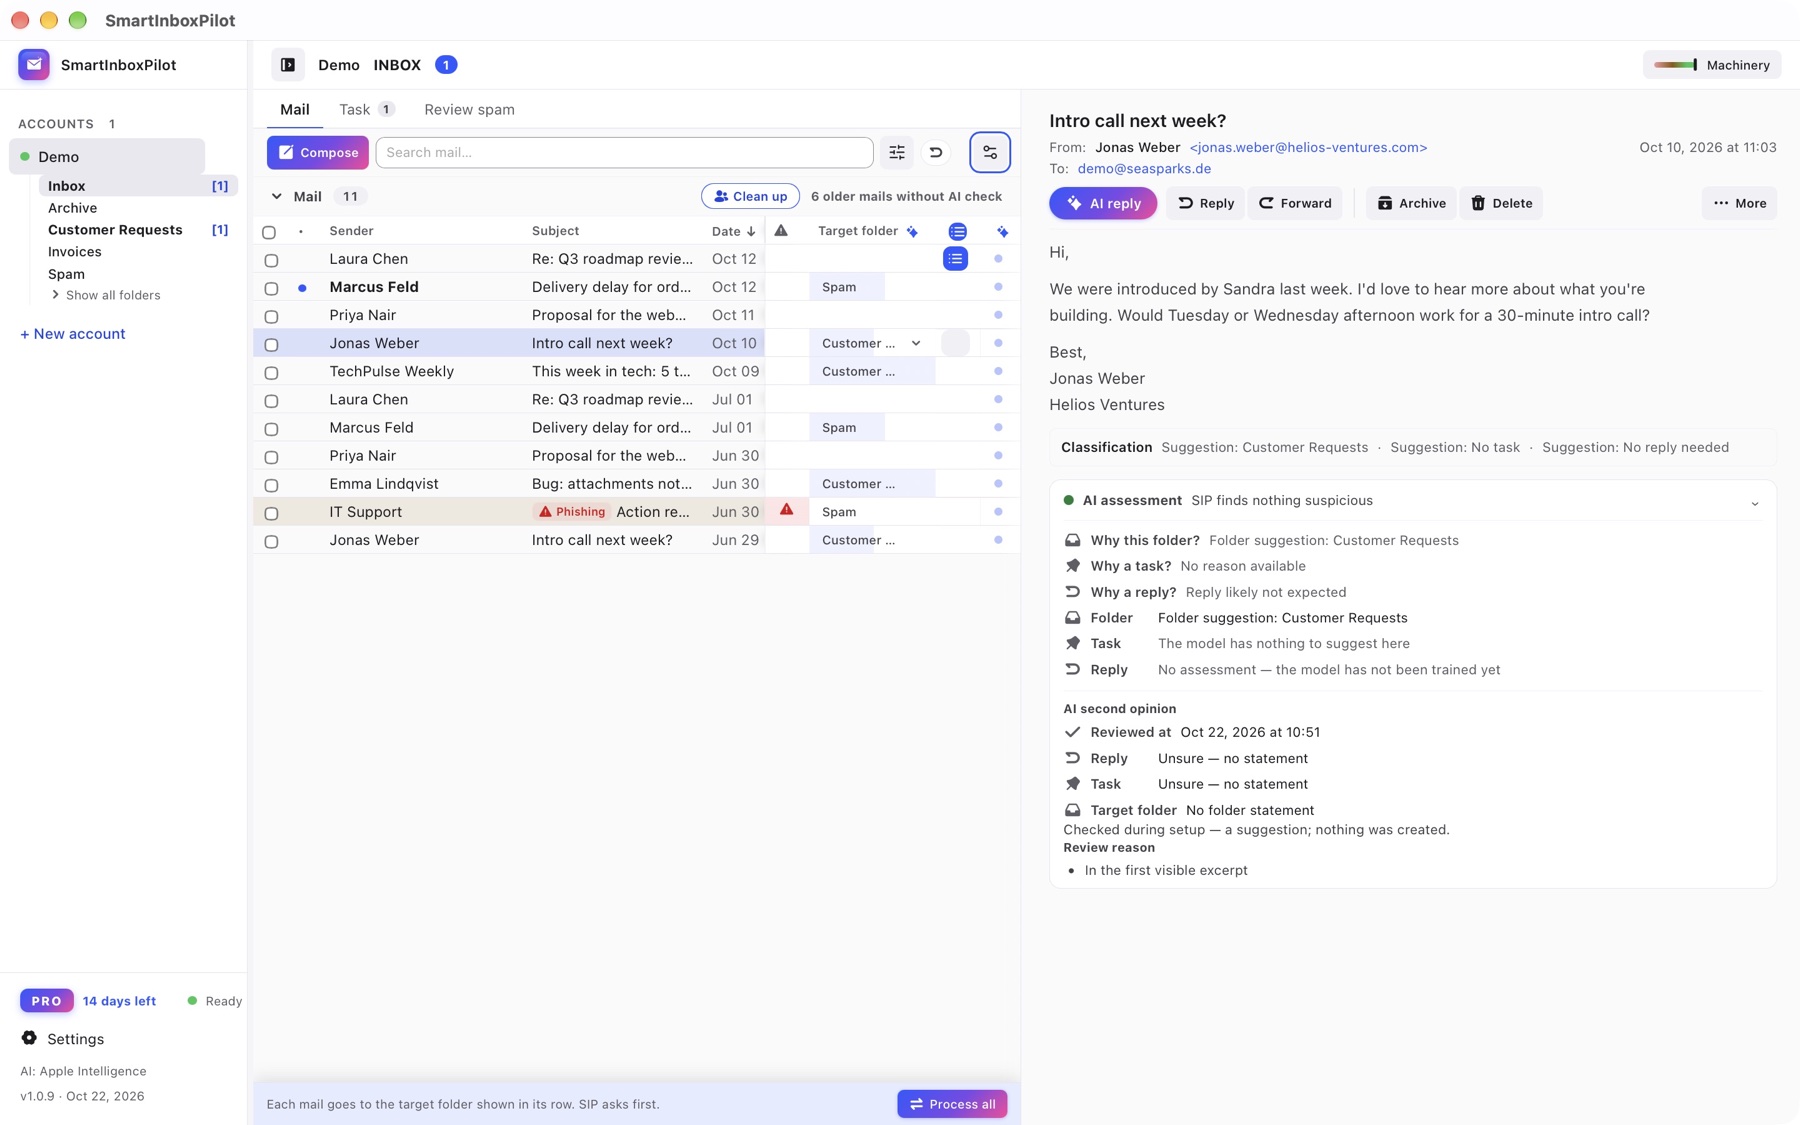
Task: Select the Mail tab
Action: pyautogui.click(x=294, y=109)
